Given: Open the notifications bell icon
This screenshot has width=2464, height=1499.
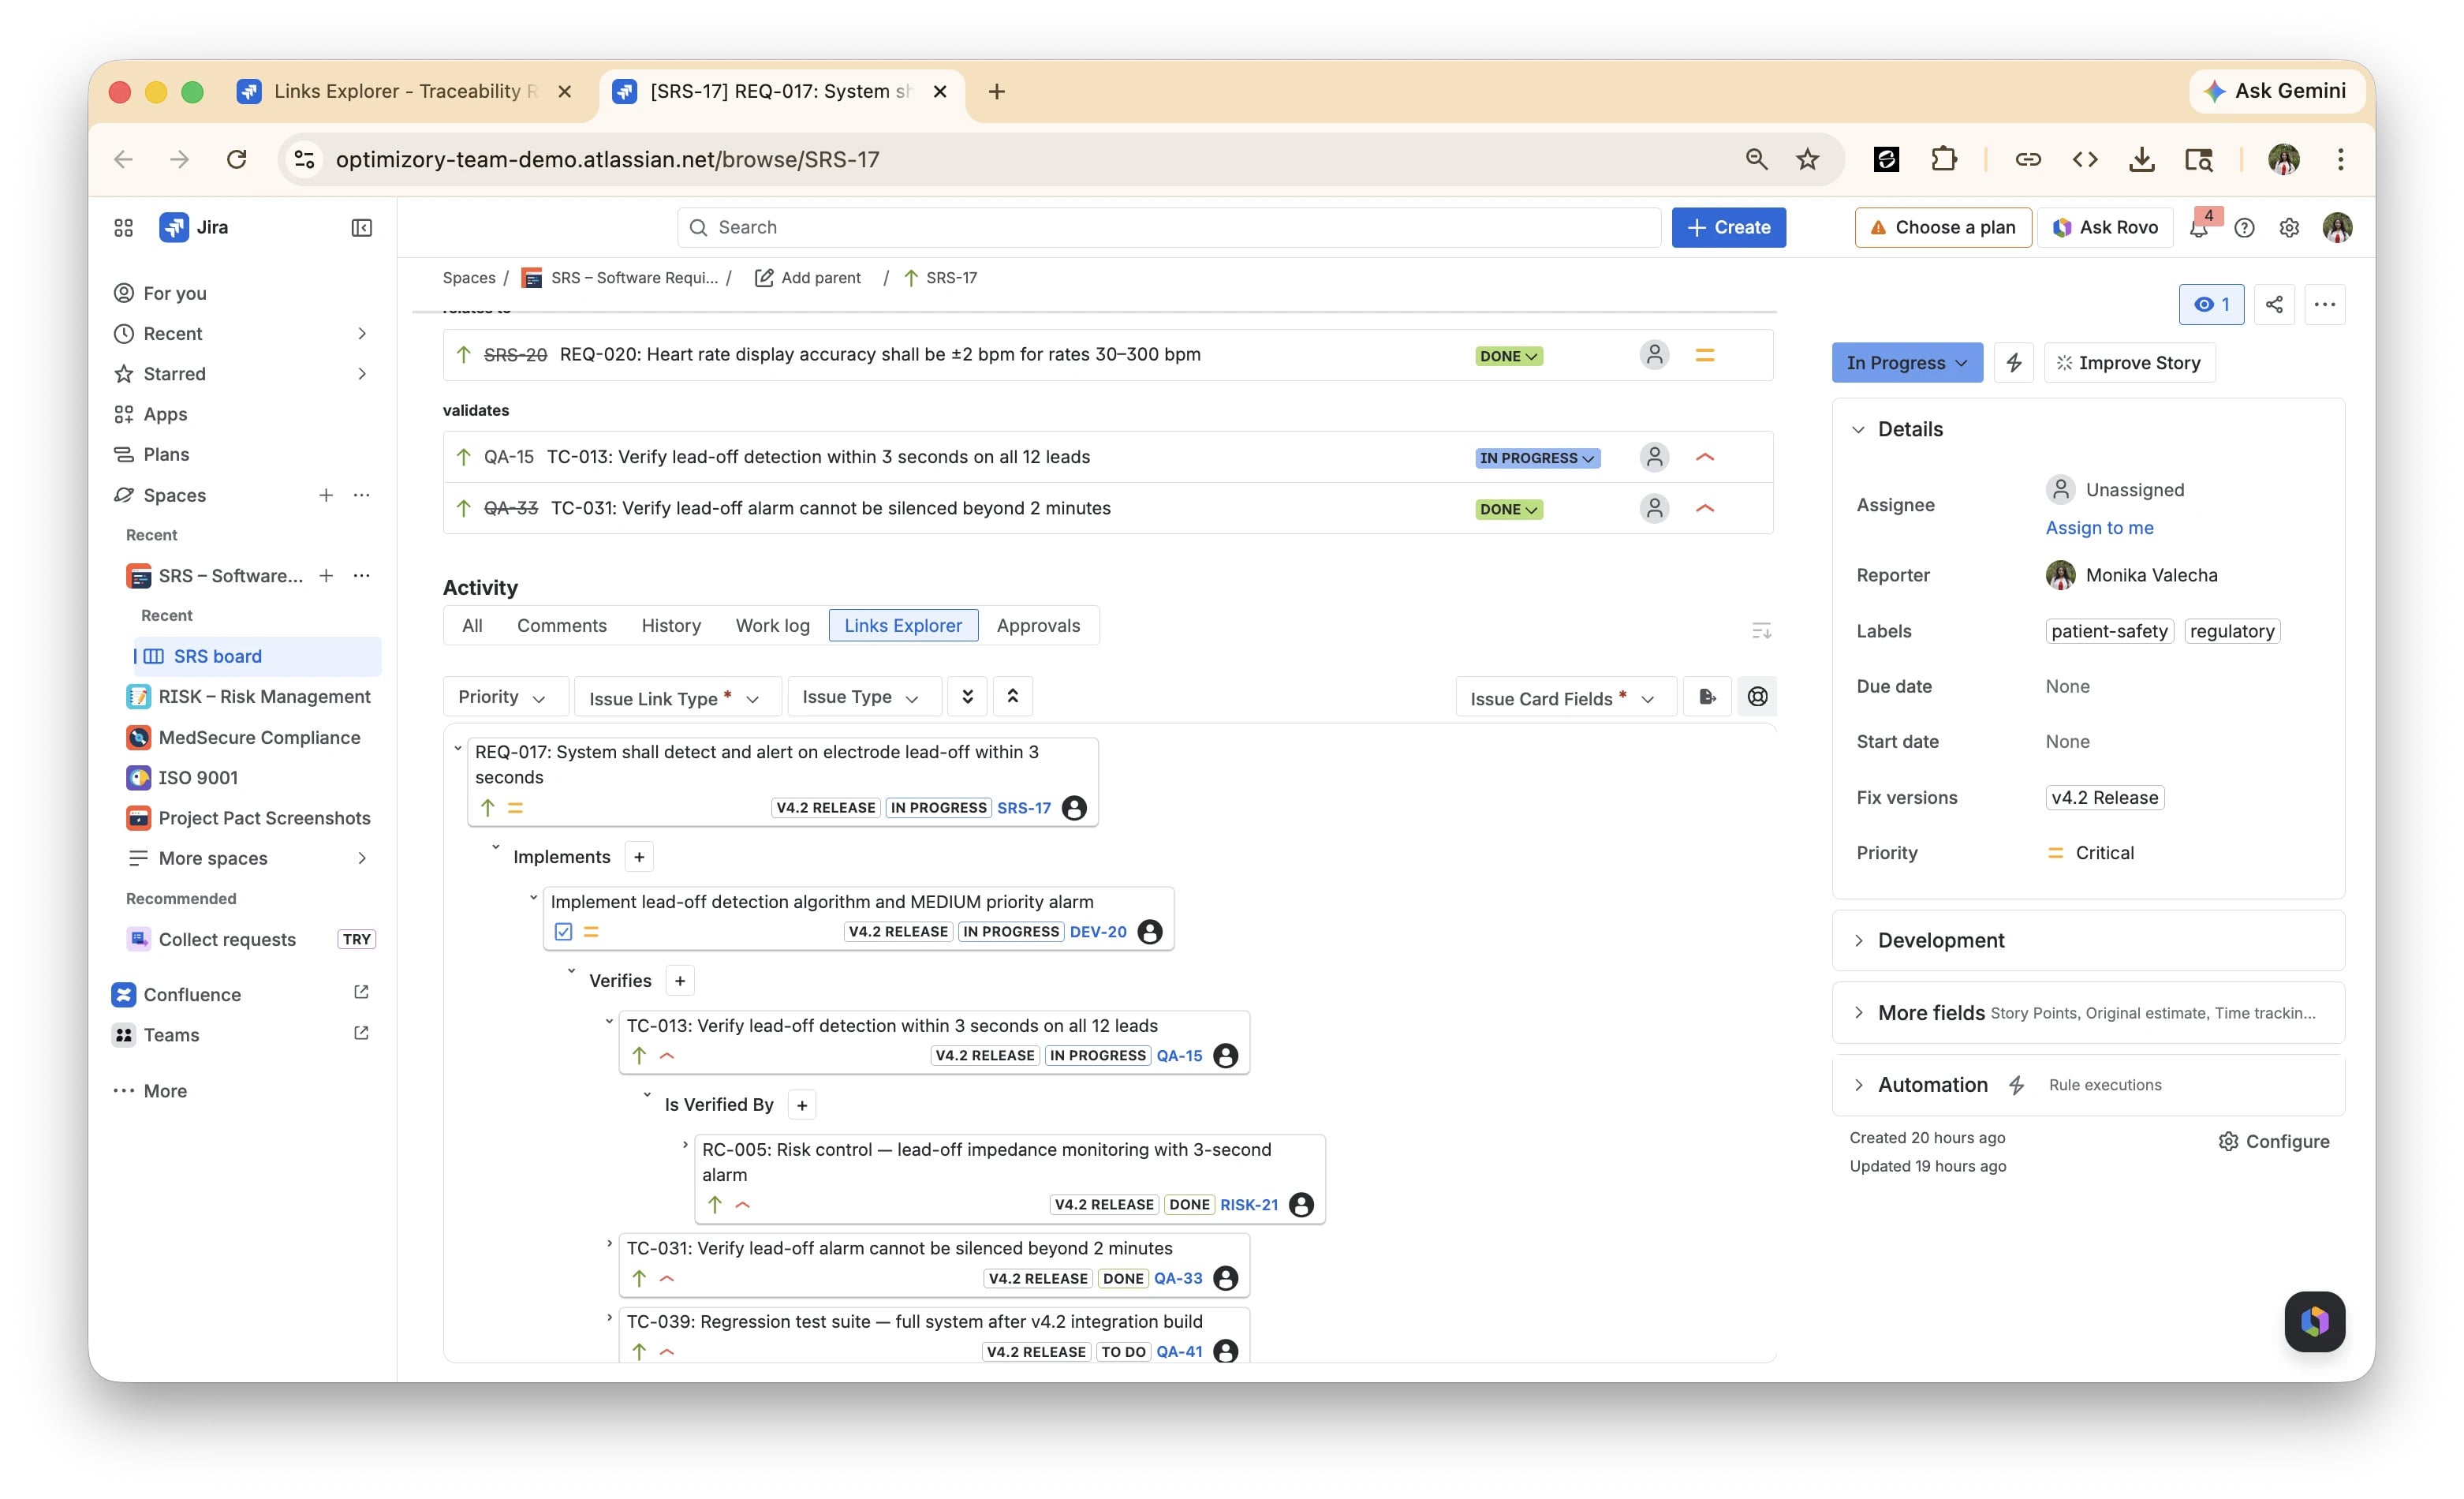Looking at the screenshot, I should point(2198,228).
